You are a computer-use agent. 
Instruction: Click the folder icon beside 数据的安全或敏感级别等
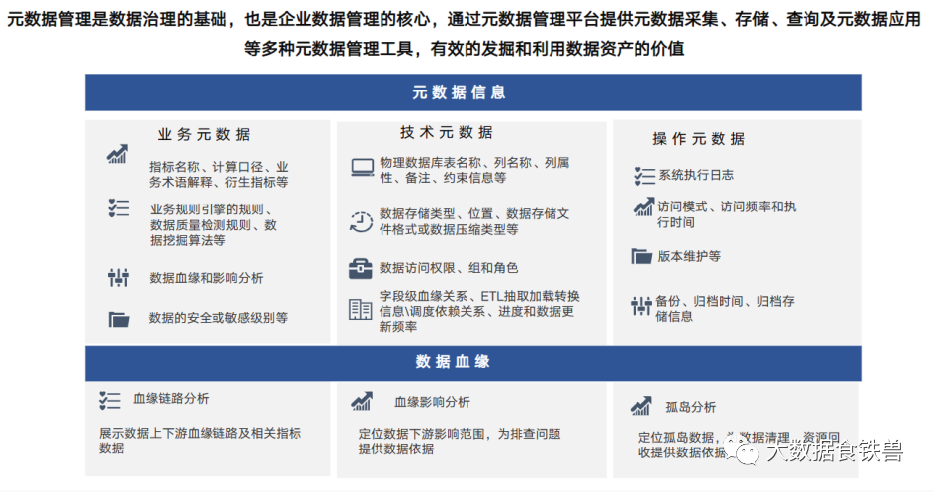119,319
